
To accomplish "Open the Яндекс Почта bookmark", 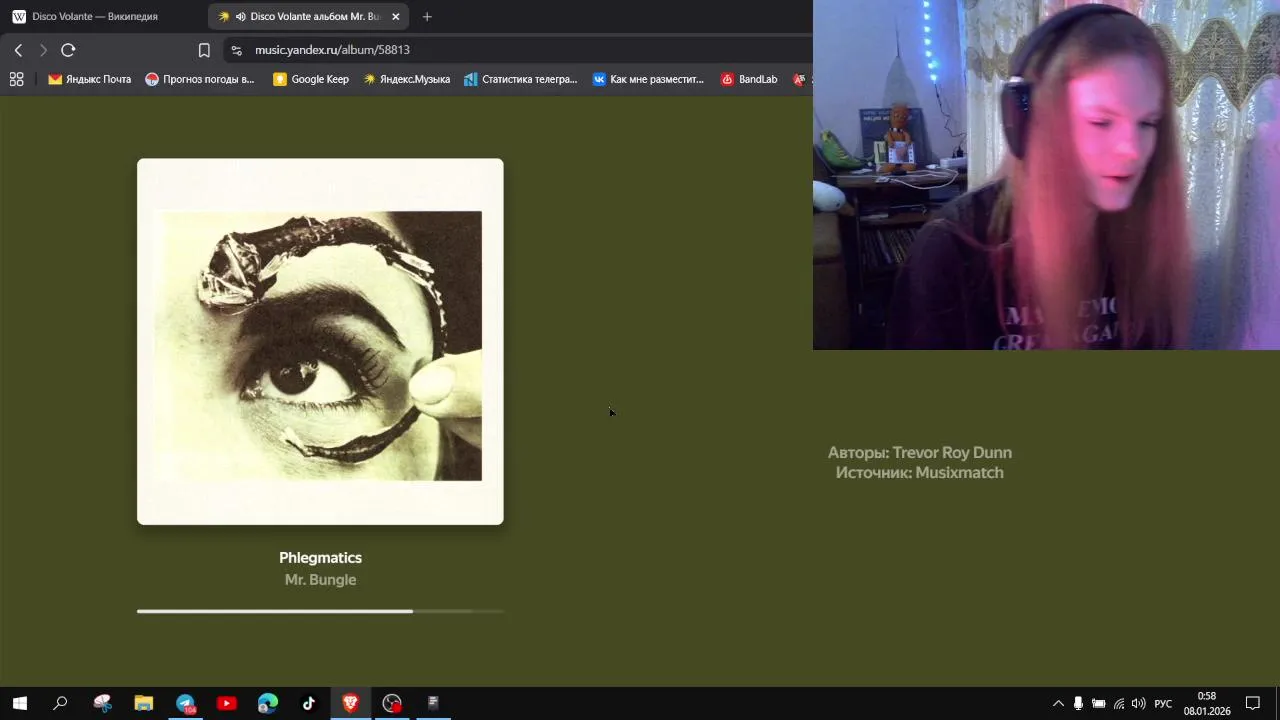I will tap(89, 79).
